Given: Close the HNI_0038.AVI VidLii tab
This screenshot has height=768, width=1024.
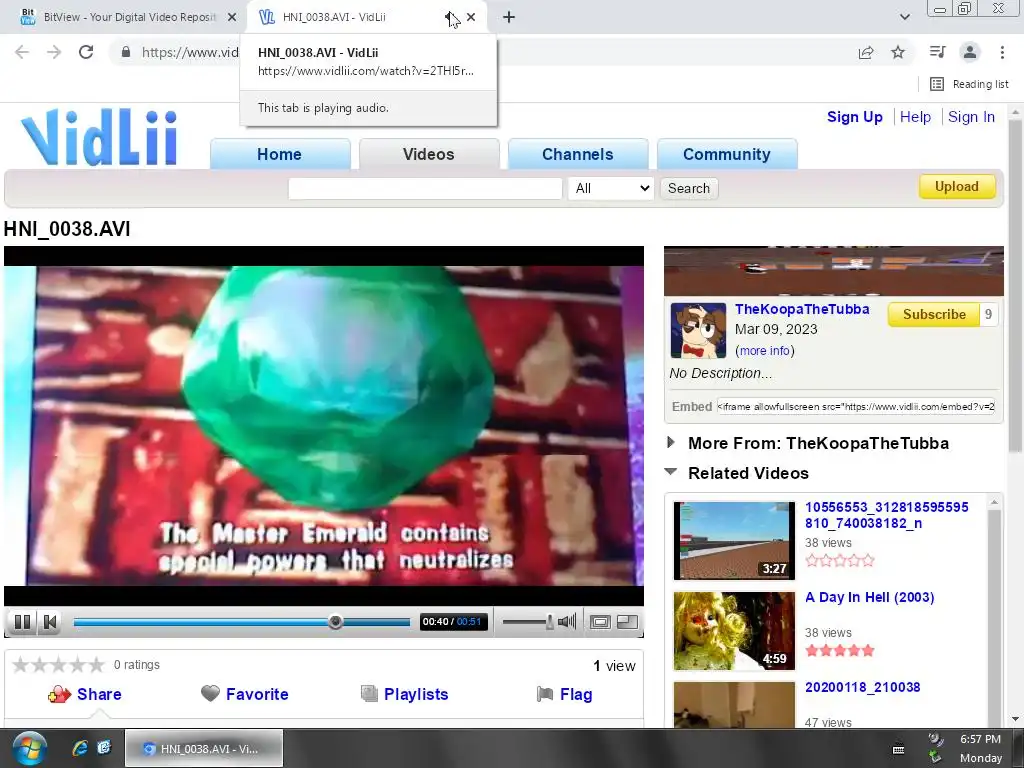Looking at the screenshot, I should (471, 17).
